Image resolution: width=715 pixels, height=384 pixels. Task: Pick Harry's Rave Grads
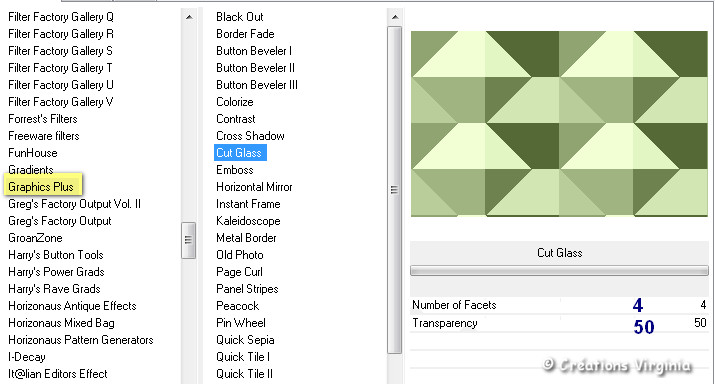click(x=54, y=289)
